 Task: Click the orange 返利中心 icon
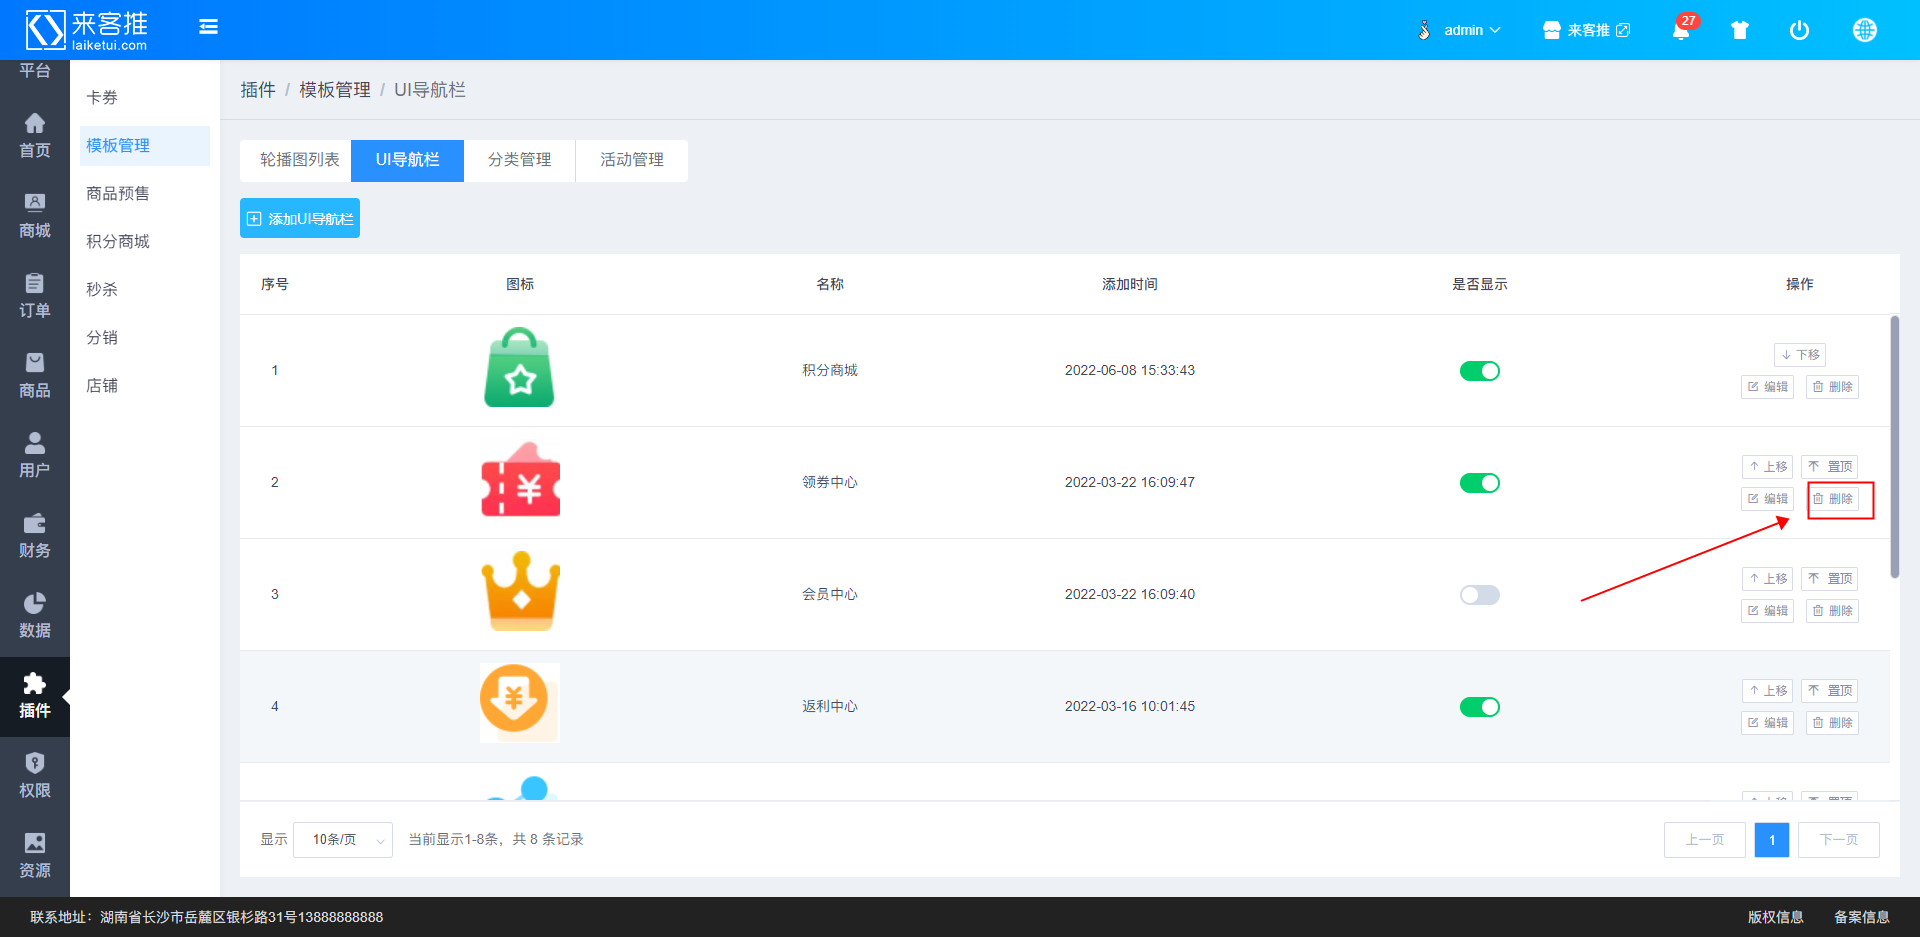tap(520, 703)
